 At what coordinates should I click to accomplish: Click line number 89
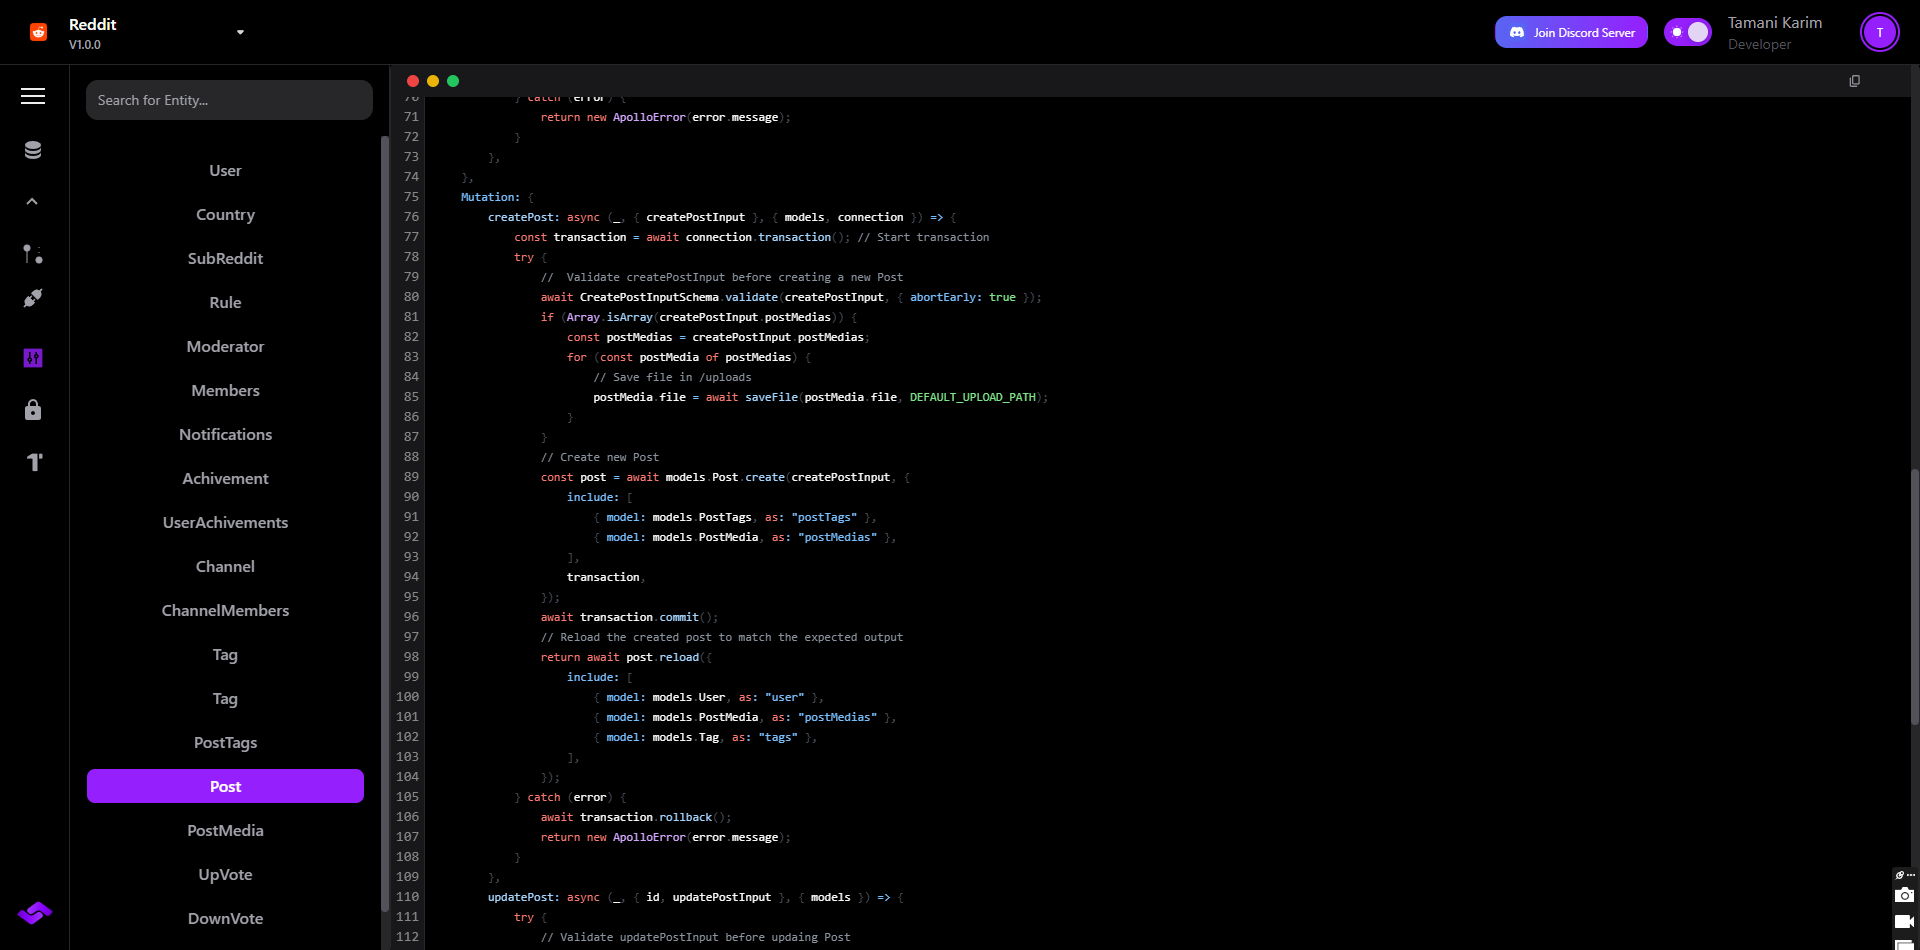click(x=411, y=477)
